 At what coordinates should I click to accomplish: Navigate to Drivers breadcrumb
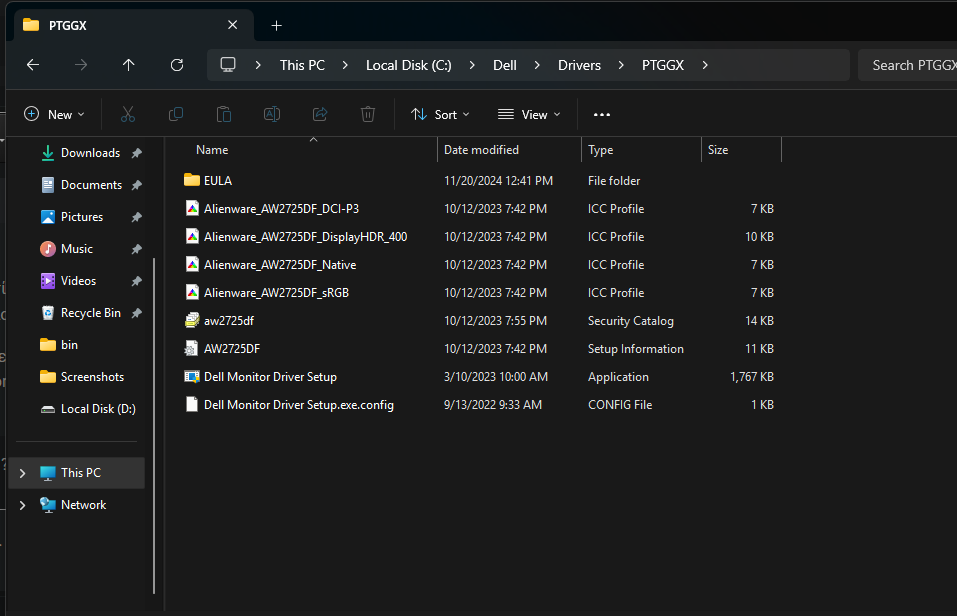coord(579,65)
